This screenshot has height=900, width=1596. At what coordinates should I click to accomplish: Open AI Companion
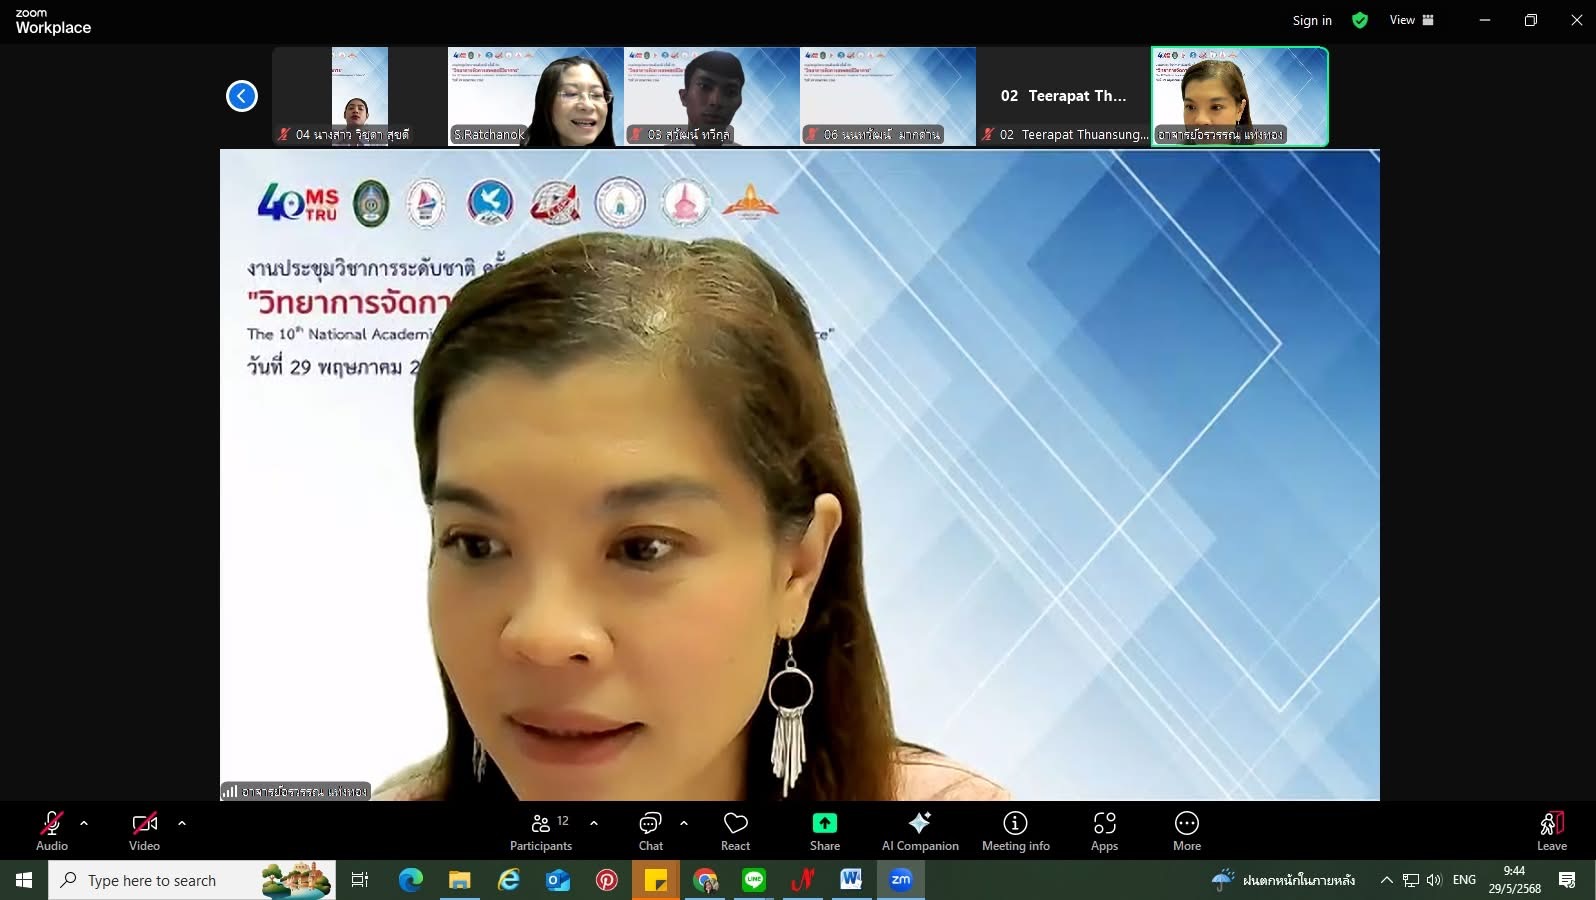919,831
